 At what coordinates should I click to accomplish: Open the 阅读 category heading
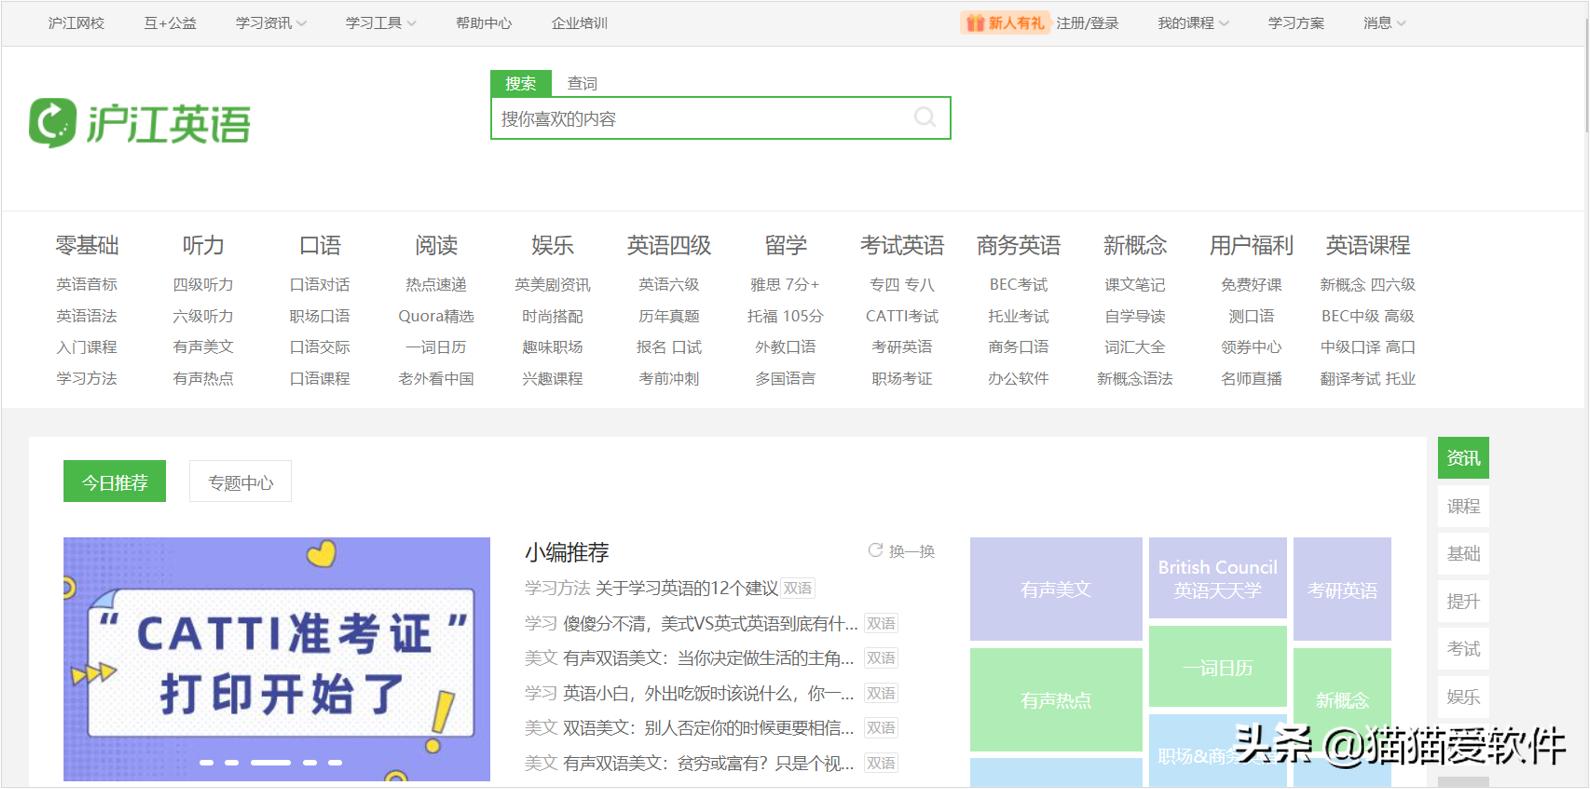436,245
